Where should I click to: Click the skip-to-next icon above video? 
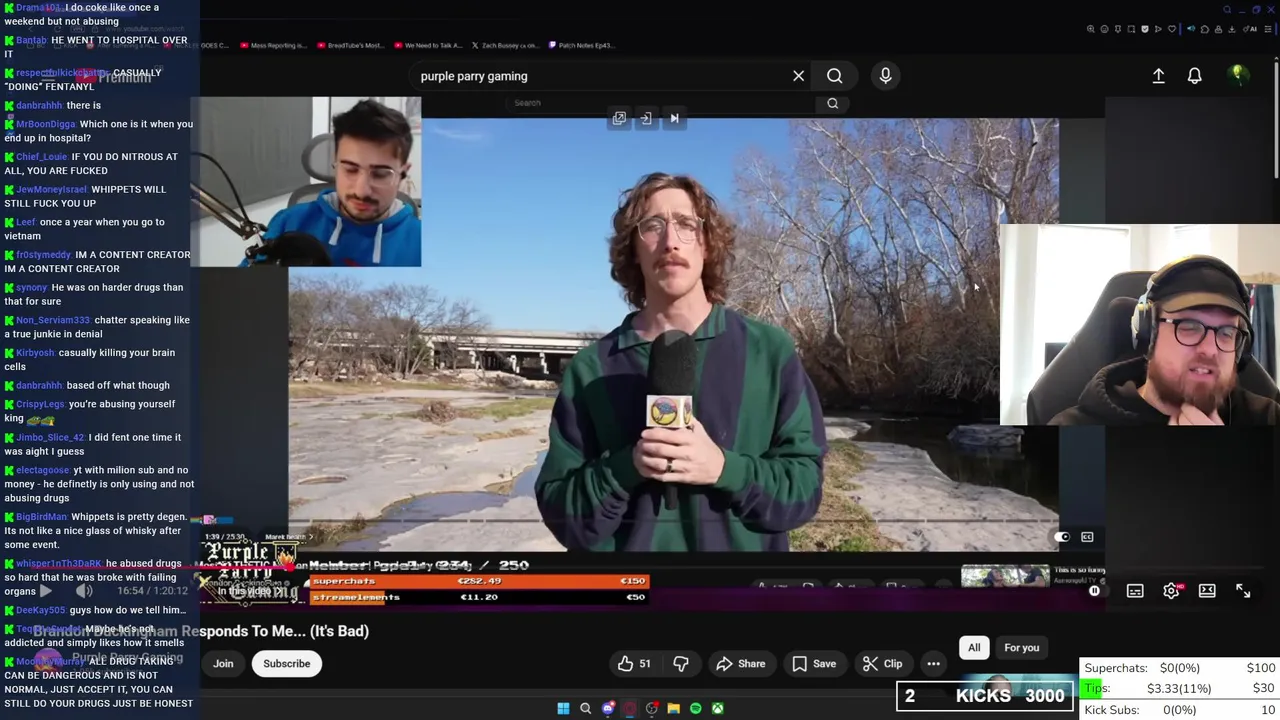674,119
